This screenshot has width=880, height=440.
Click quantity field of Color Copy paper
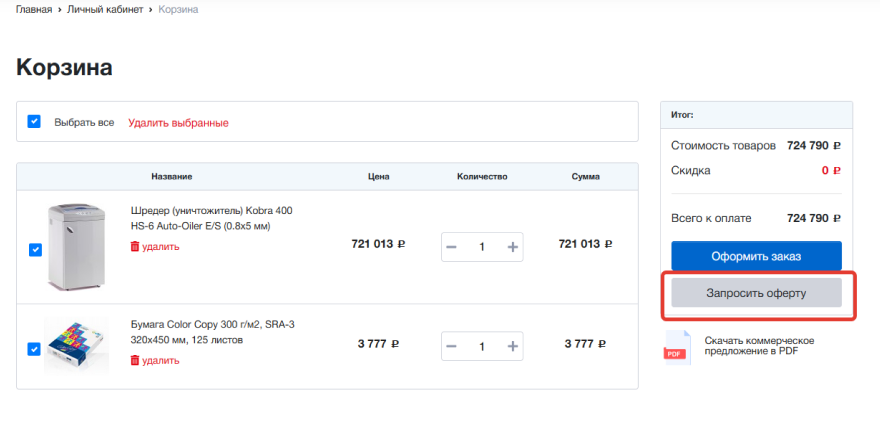pyautogui.click(x=482, y=346)
